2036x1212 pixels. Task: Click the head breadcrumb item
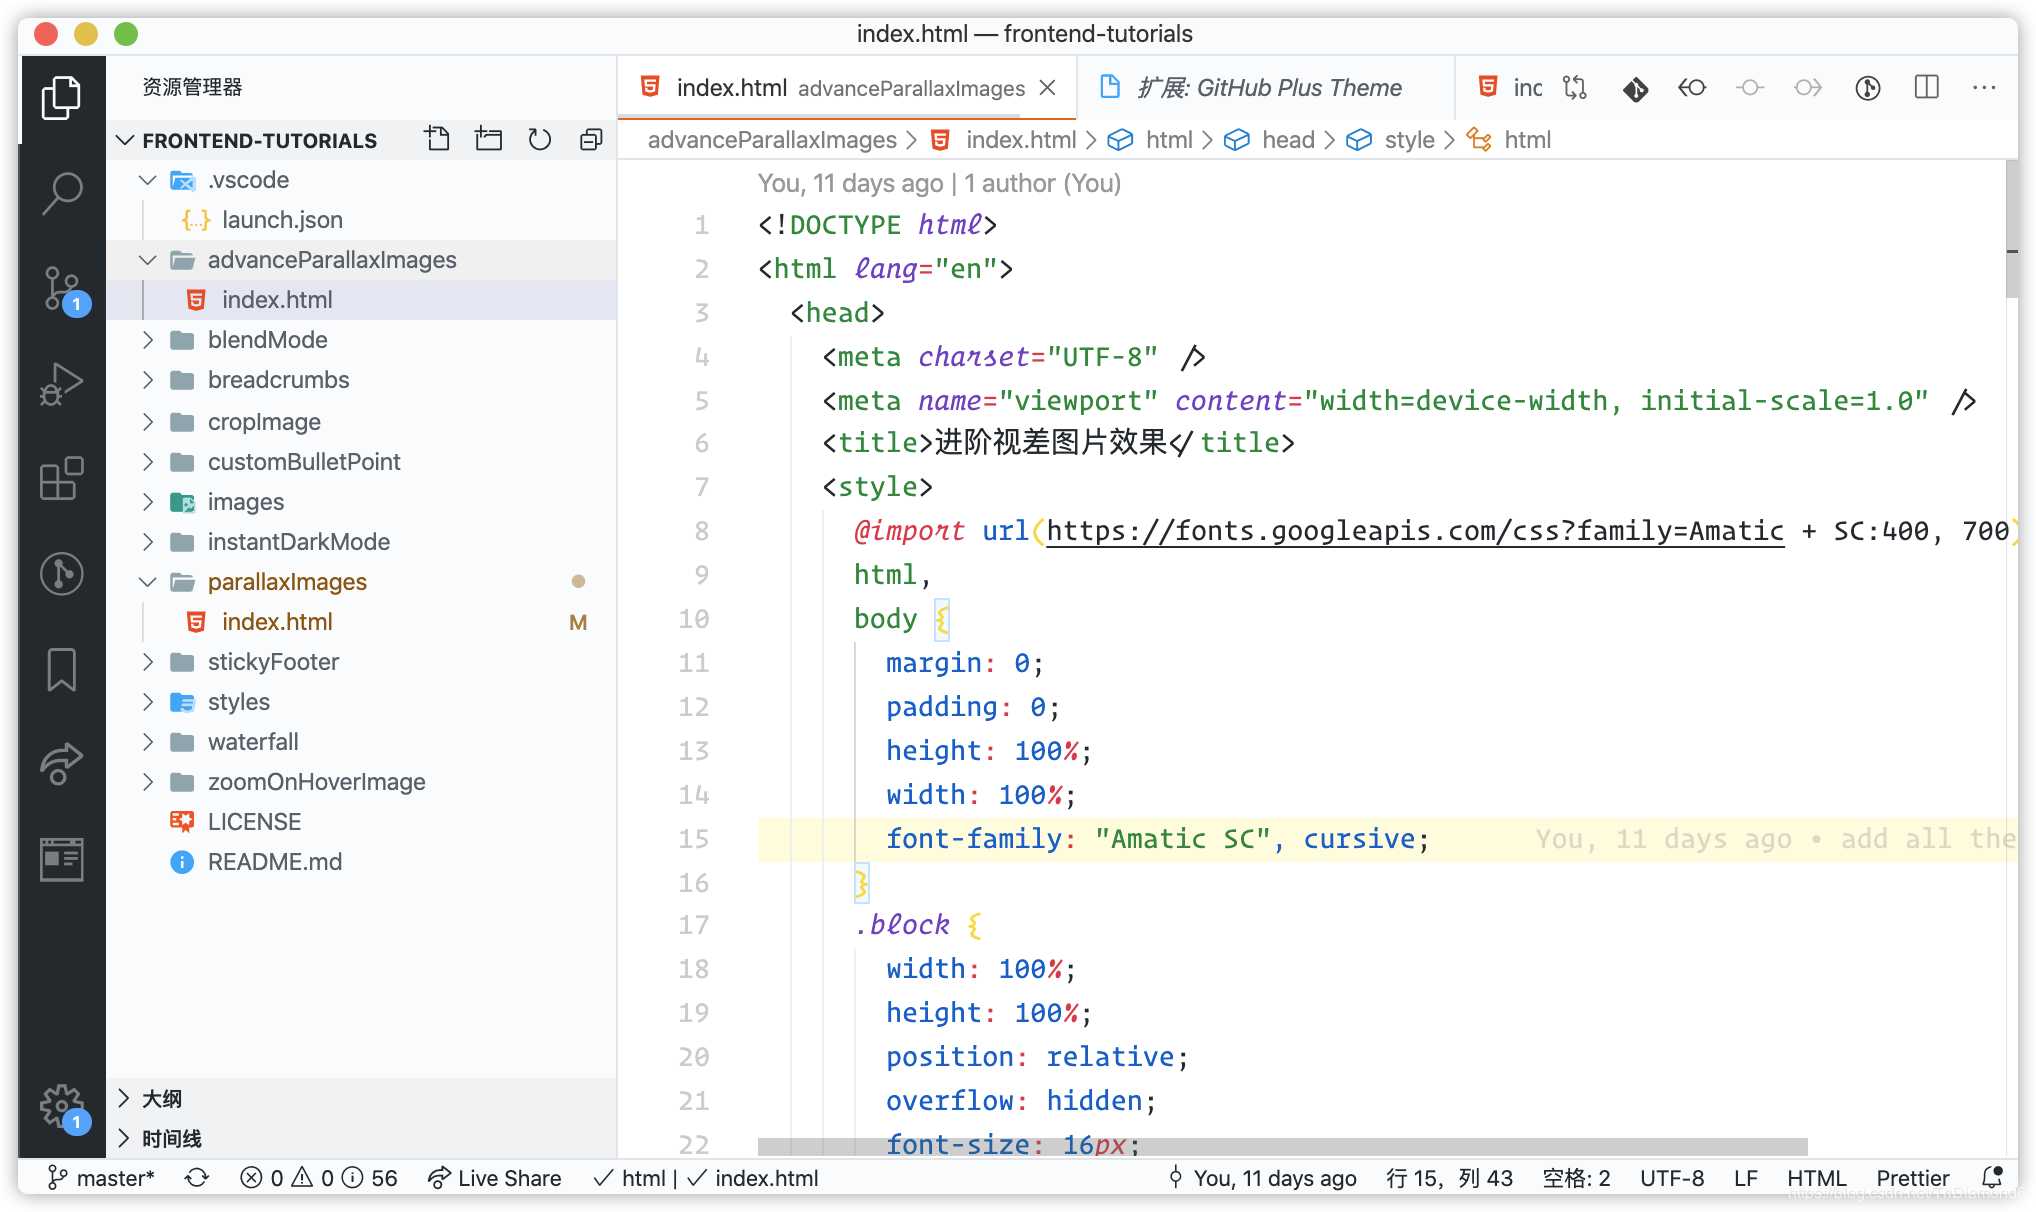[1288, 140]
